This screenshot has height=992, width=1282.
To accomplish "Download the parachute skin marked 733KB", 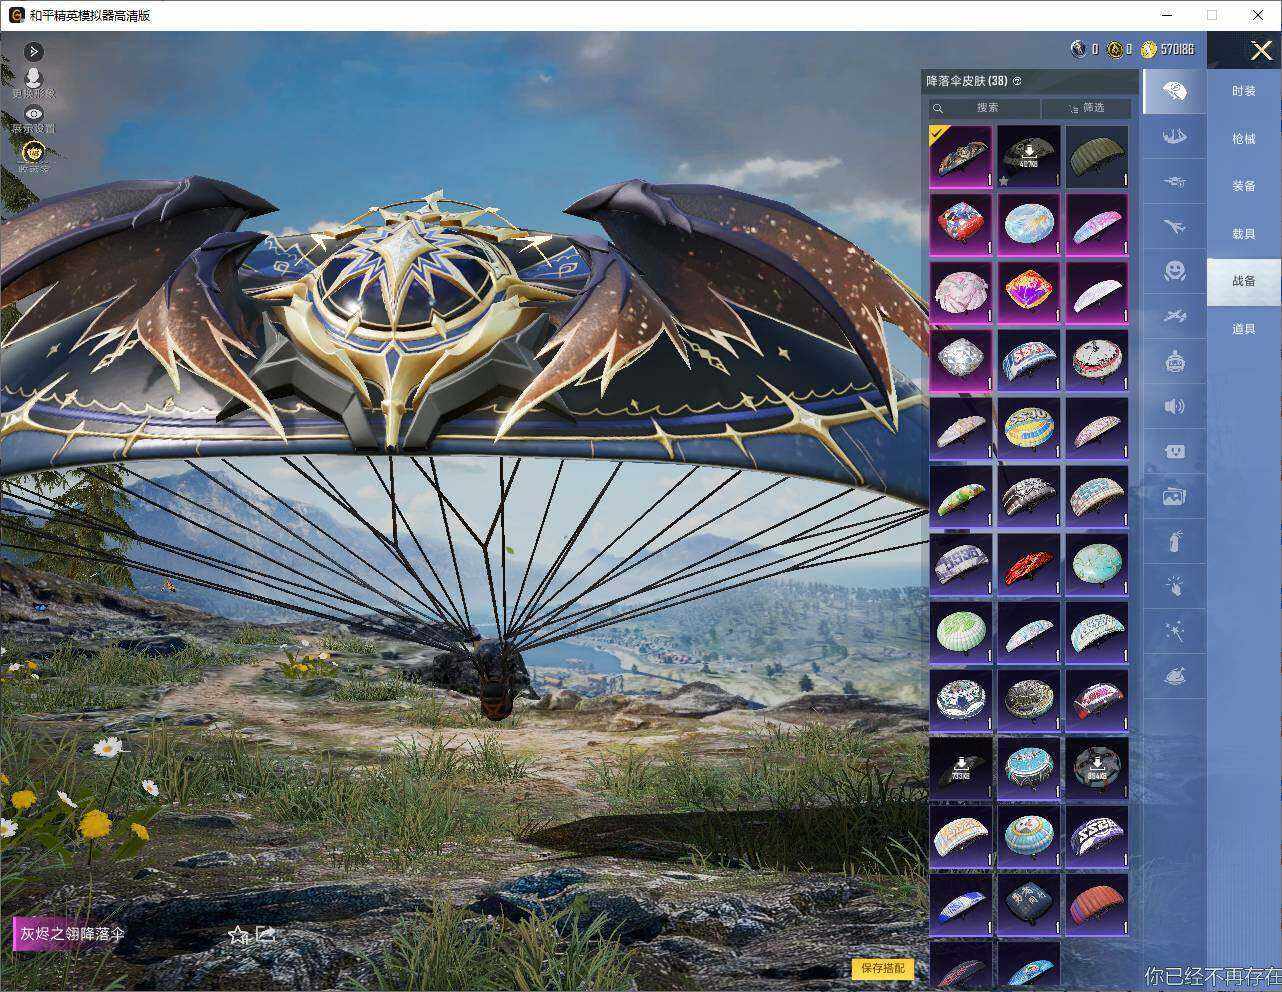I will point(961,767).
